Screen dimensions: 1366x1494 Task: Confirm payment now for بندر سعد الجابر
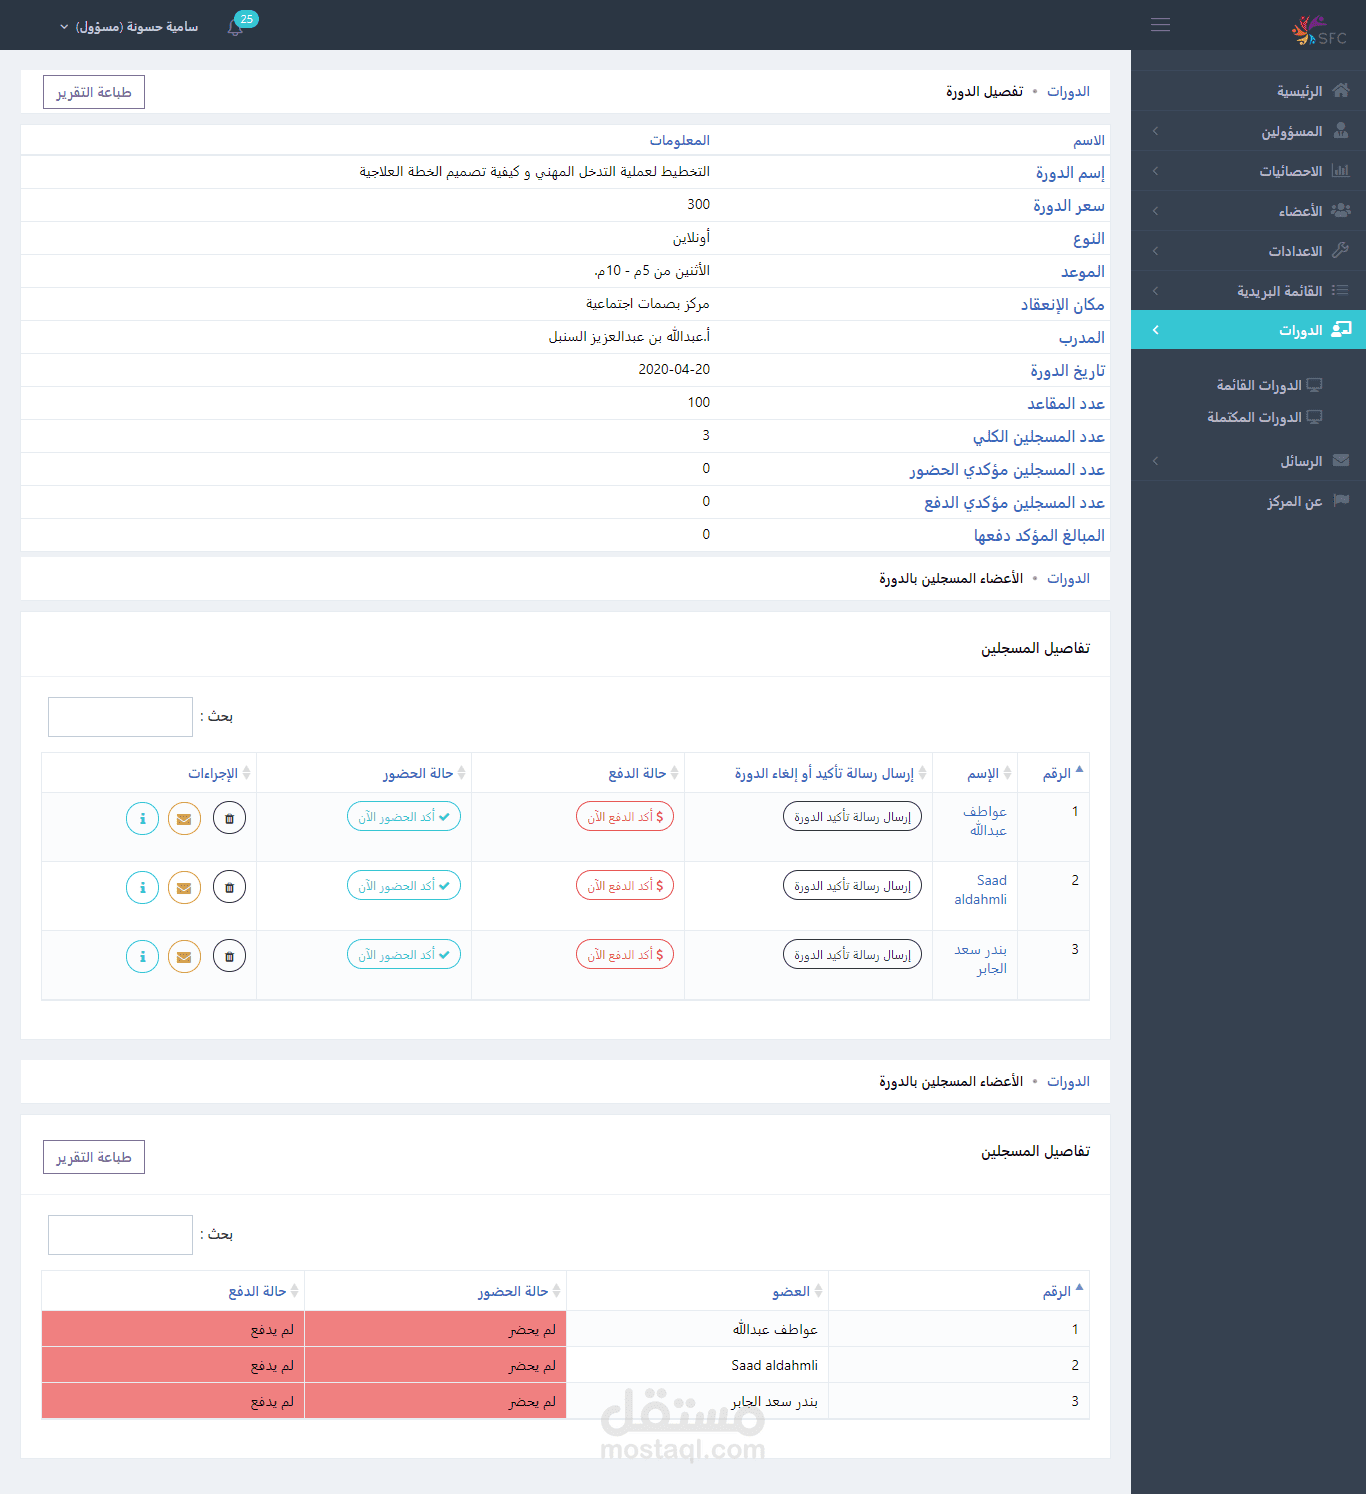click(x=625, y=955)
